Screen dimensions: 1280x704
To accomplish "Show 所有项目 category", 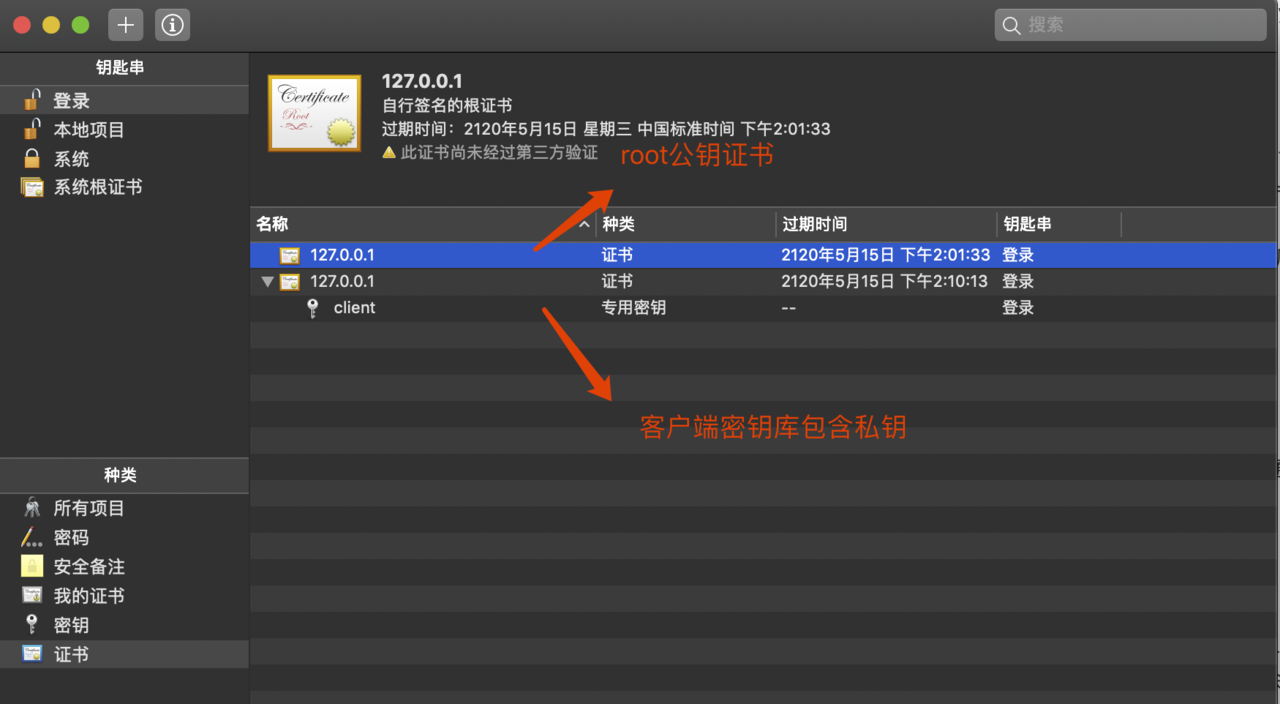I will coord(88,508).
